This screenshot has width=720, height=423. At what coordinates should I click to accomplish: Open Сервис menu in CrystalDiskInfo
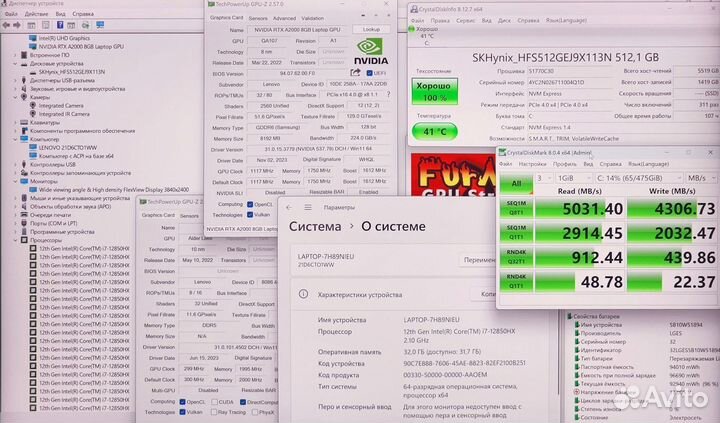pyautogui.click(x=466, y=21)
